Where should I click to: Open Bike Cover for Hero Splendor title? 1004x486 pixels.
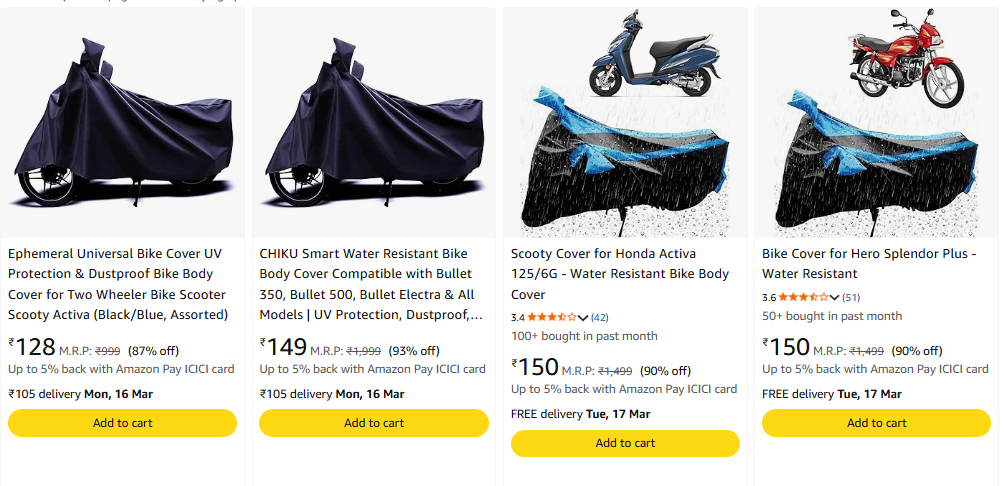coord(868,264)
